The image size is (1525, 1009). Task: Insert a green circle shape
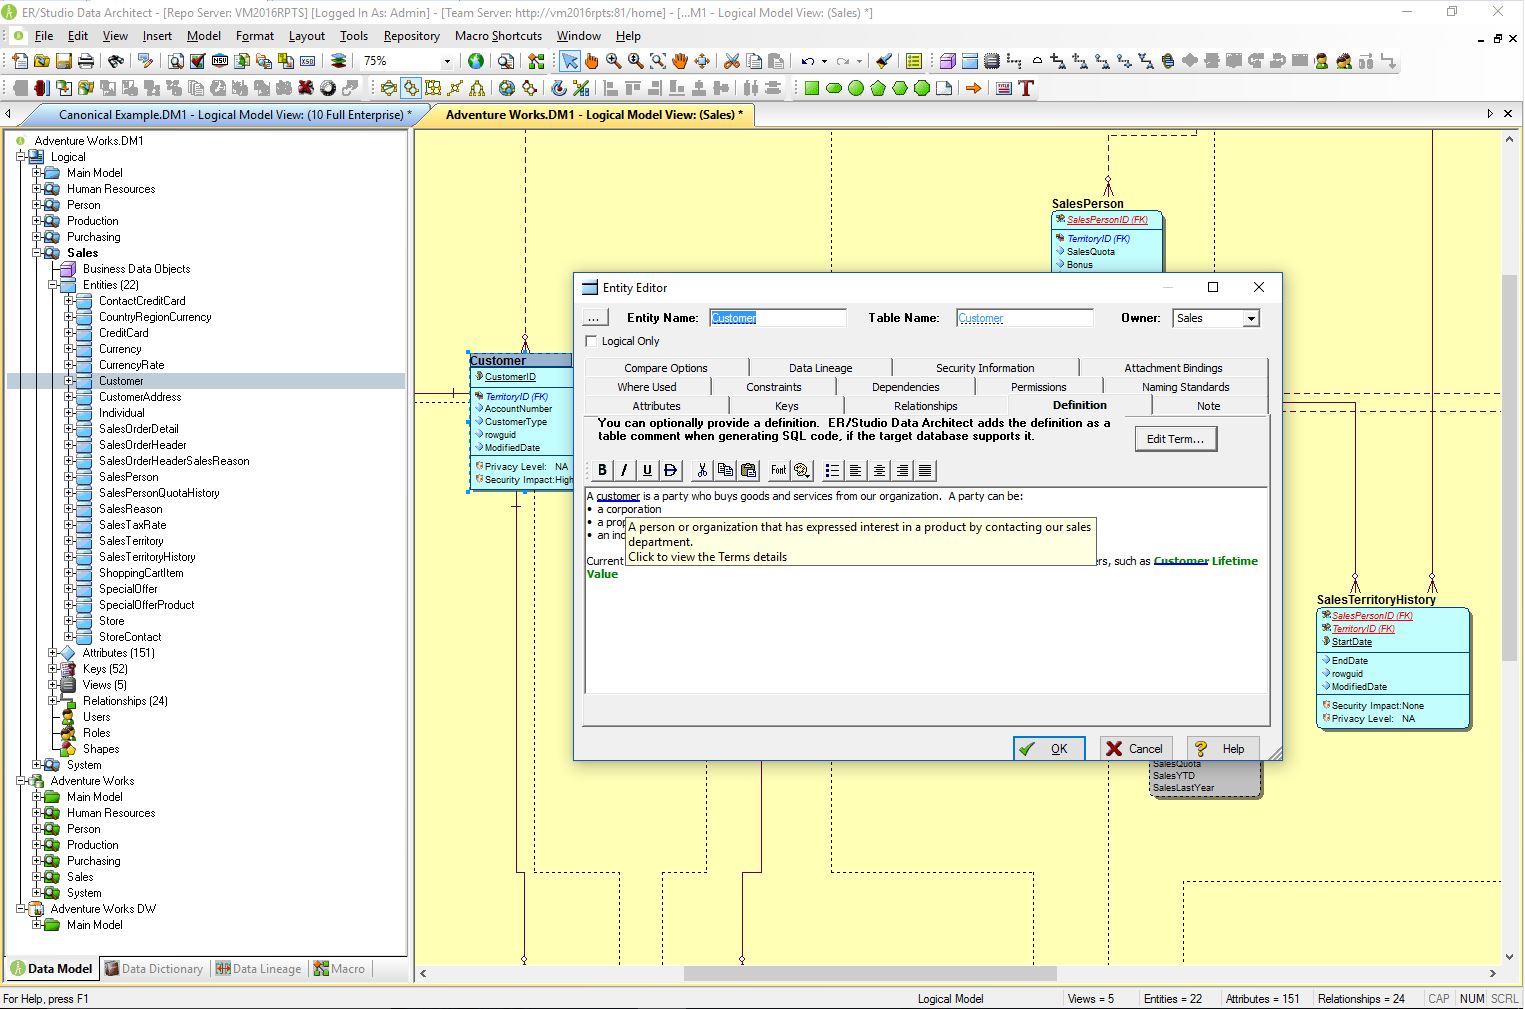(x=855, y=88)
